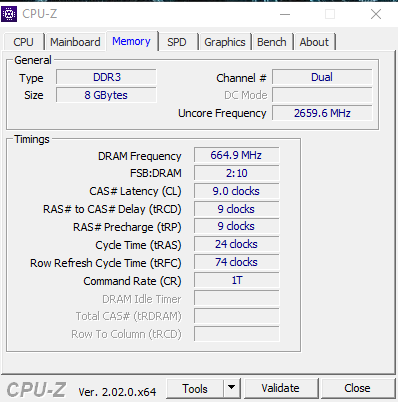Click the DRAM Frequency value field
The height and width of the screenshot is (402, 398).
(x=236, y=155)
